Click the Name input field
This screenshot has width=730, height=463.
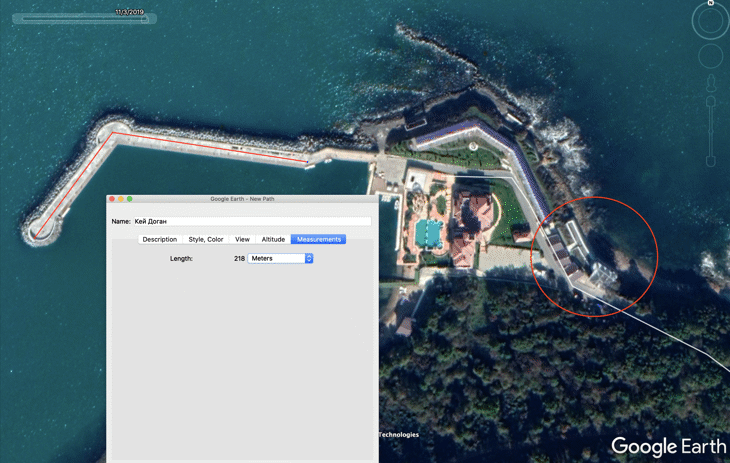(252, 221)
